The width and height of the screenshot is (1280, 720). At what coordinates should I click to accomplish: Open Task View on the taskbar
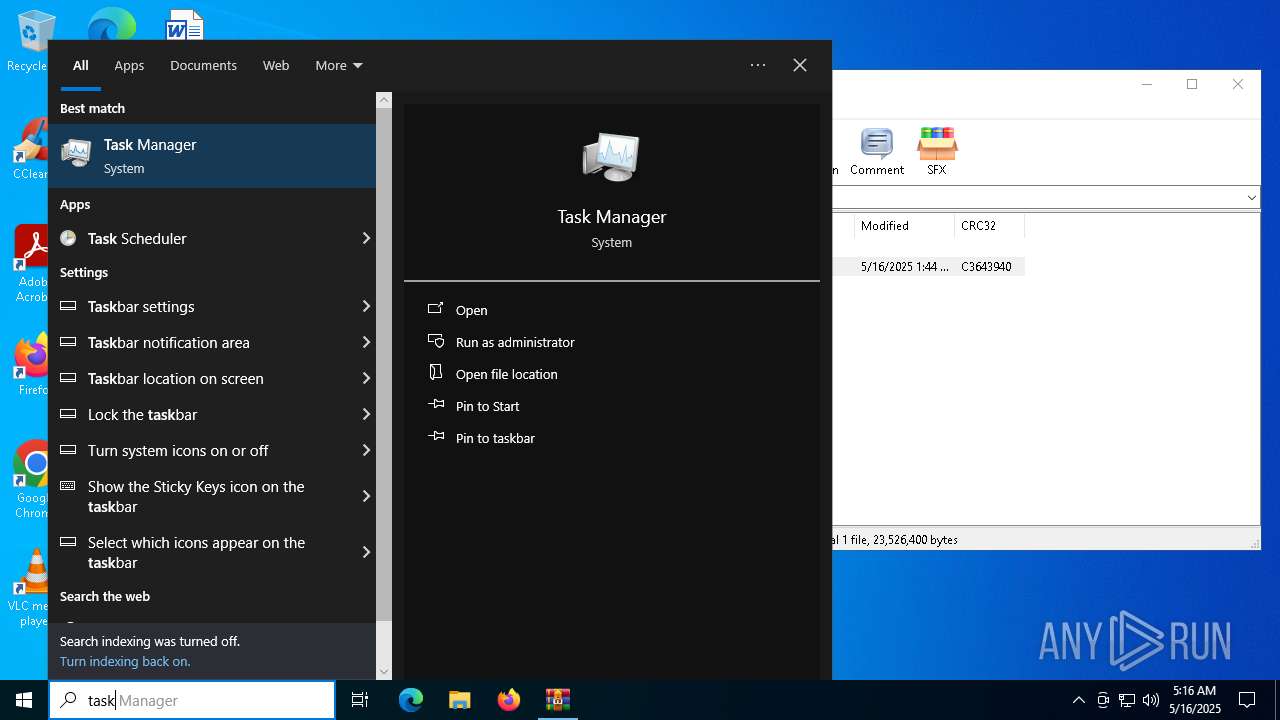click(x=360, y=700)
